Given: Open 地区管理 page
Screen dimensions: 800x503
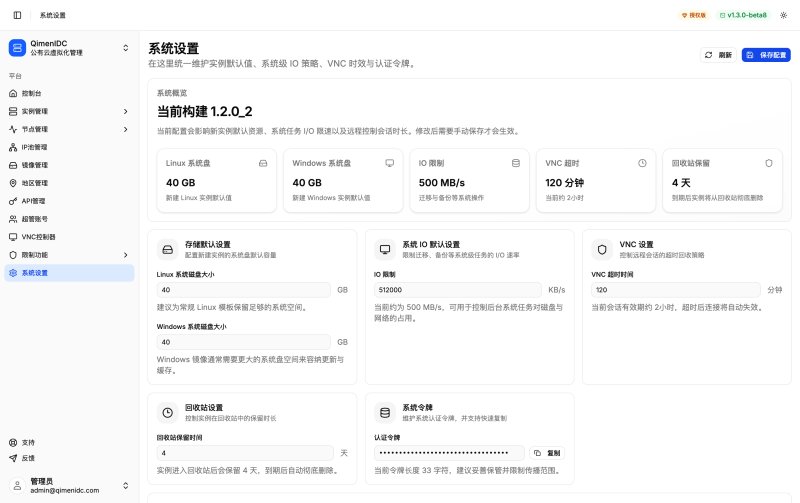Looking at the screenshot, I should (69, 183).
